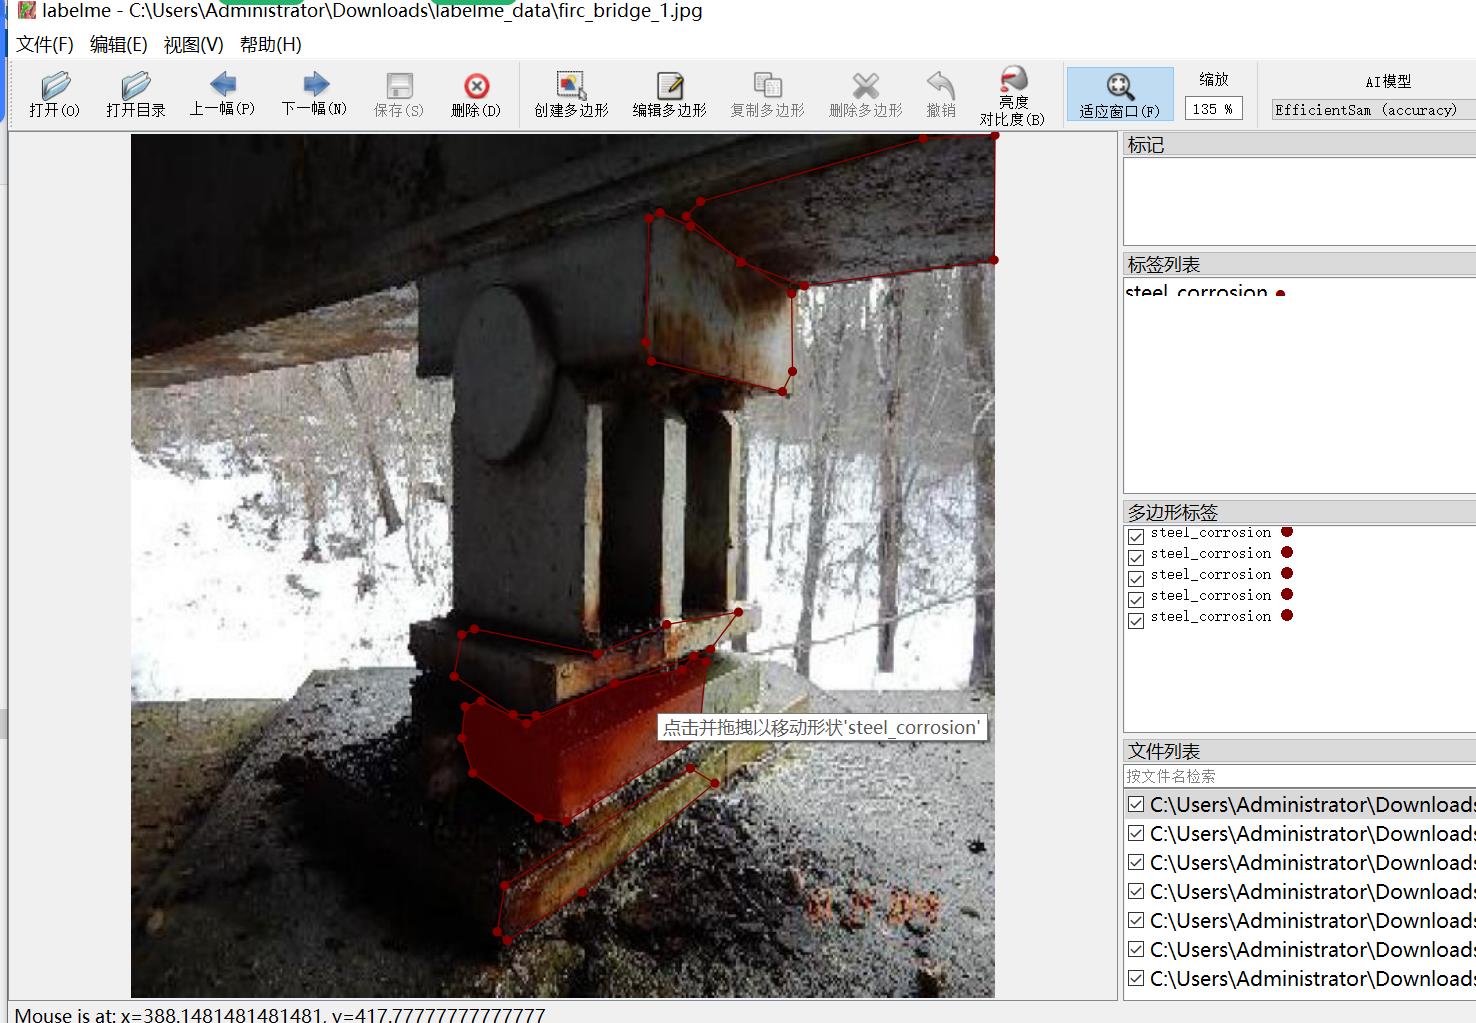
Task: Click the red Delete file icon
Action: (476, 94)
